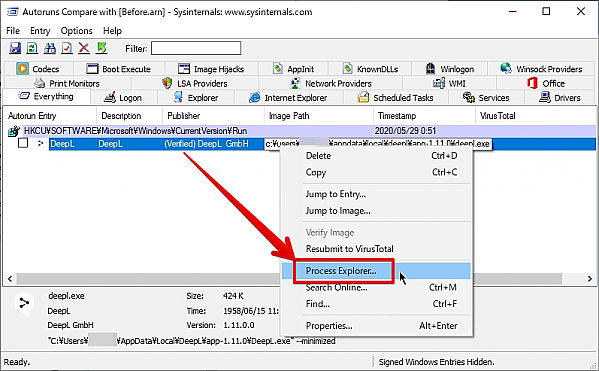
Task: Open the Help menu
Action: point(112,31)
